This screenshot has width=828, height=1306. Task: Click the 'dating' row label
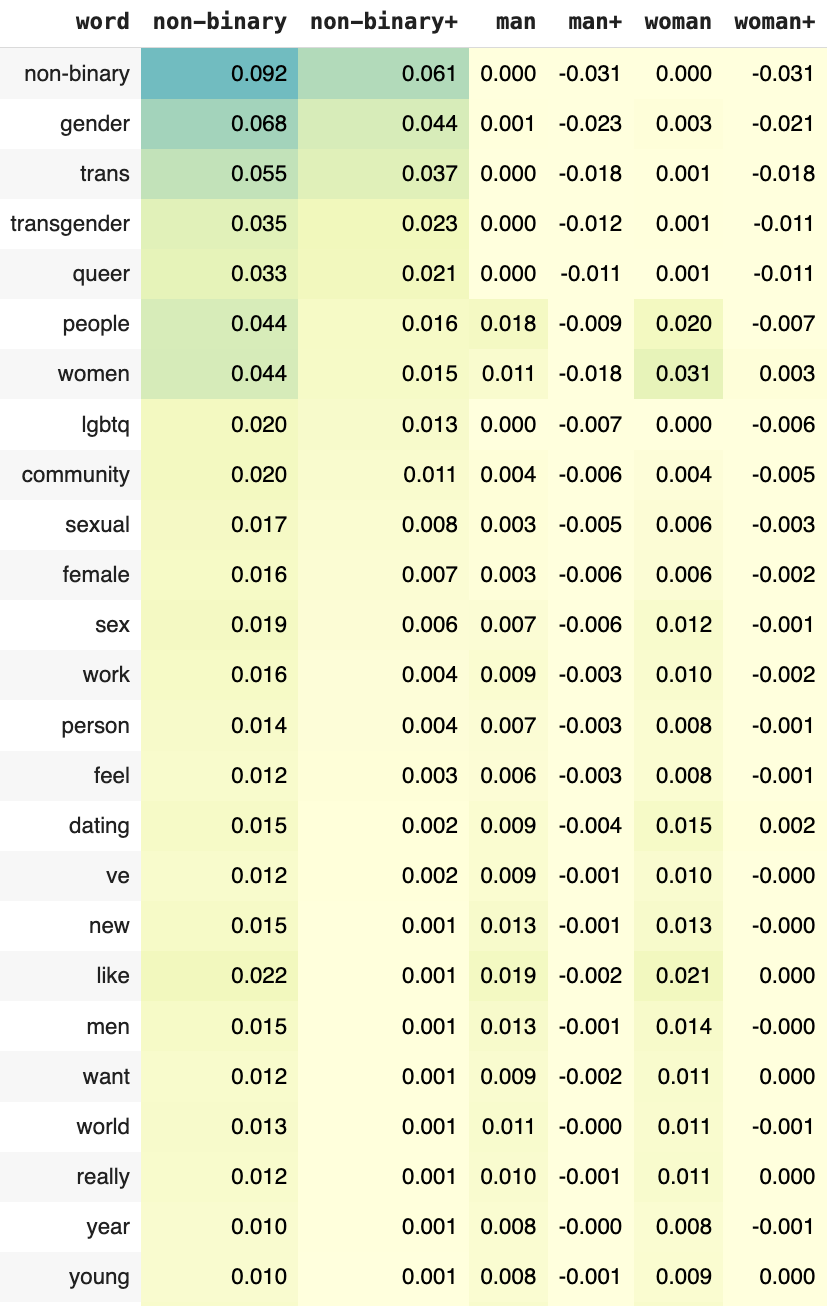(x=99, y=826)
